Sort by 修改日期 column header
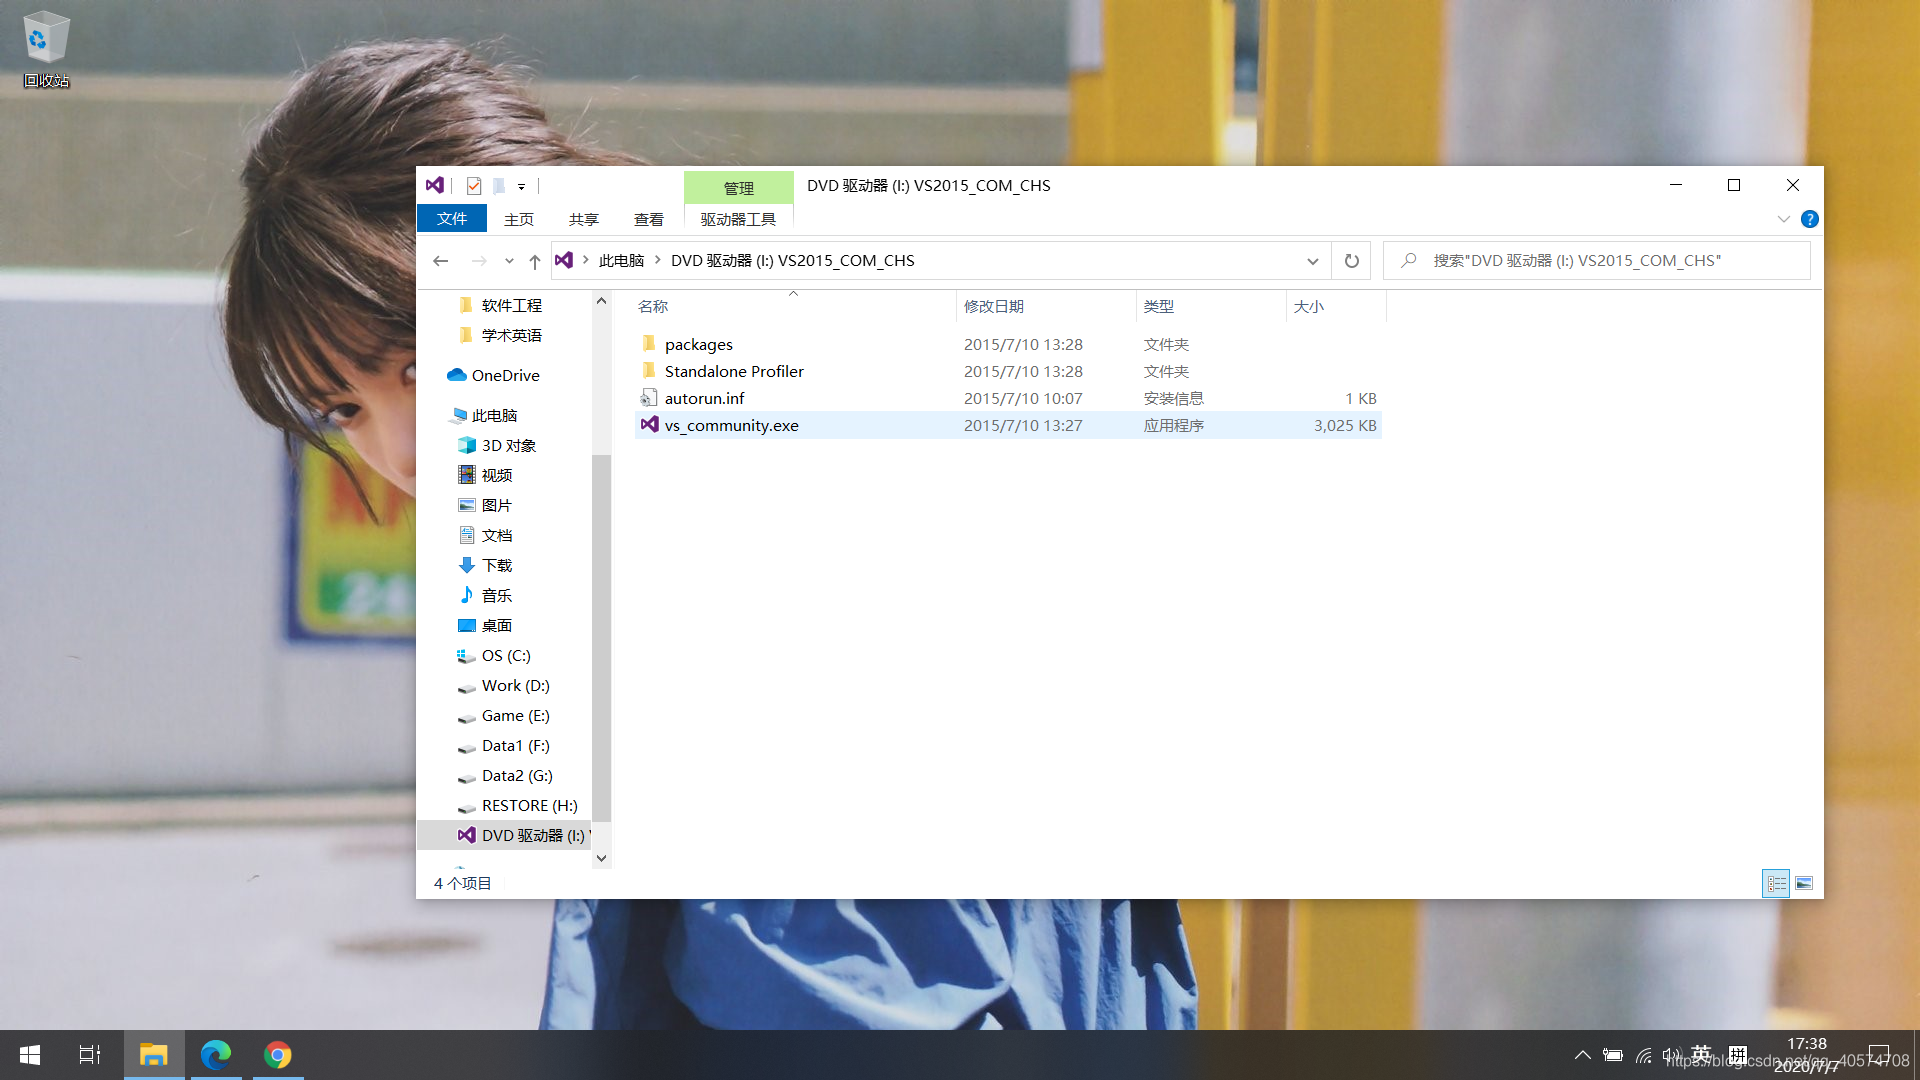1920x1080 pixels. (x=993, y=307)
